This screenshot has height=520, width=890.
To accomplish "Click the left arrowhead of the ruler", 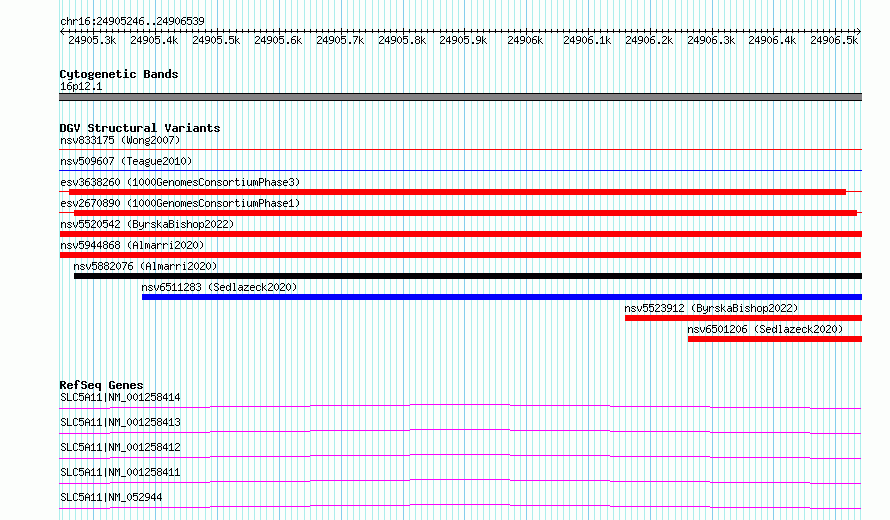I will tap(62, 31).
